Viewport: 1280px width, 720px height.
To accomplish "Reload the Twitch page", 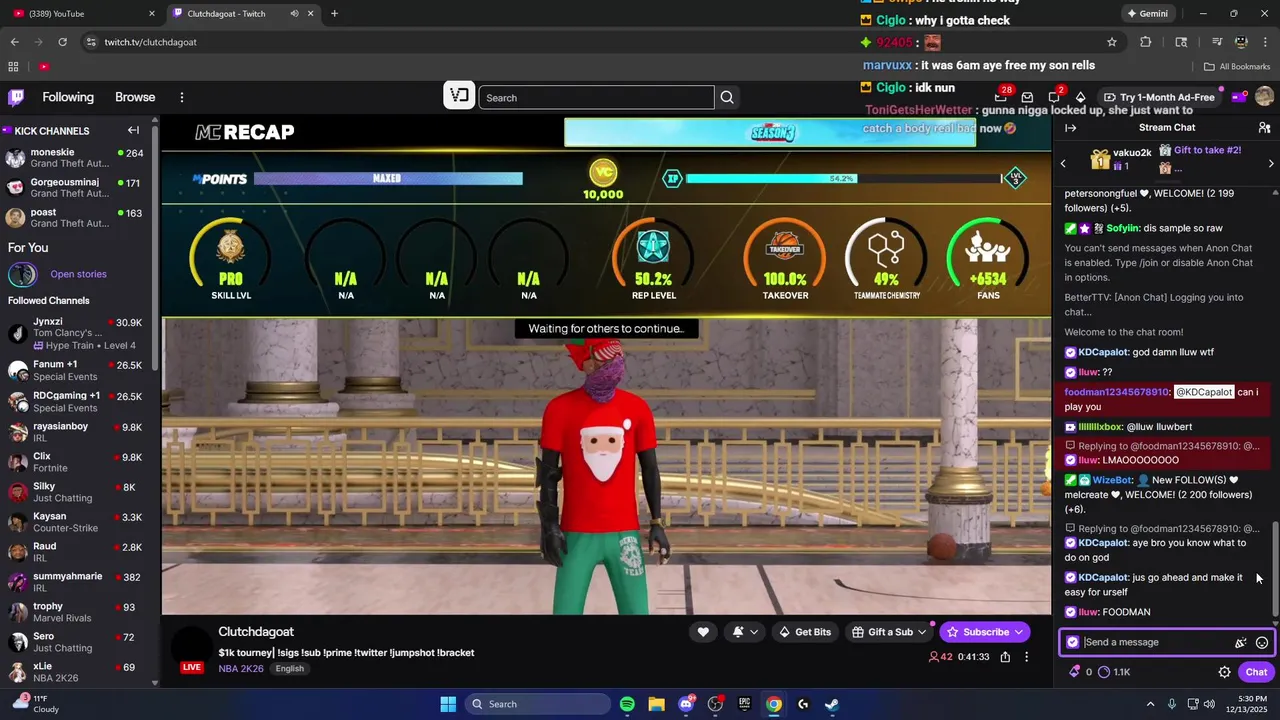I will (x=62, y=42).
